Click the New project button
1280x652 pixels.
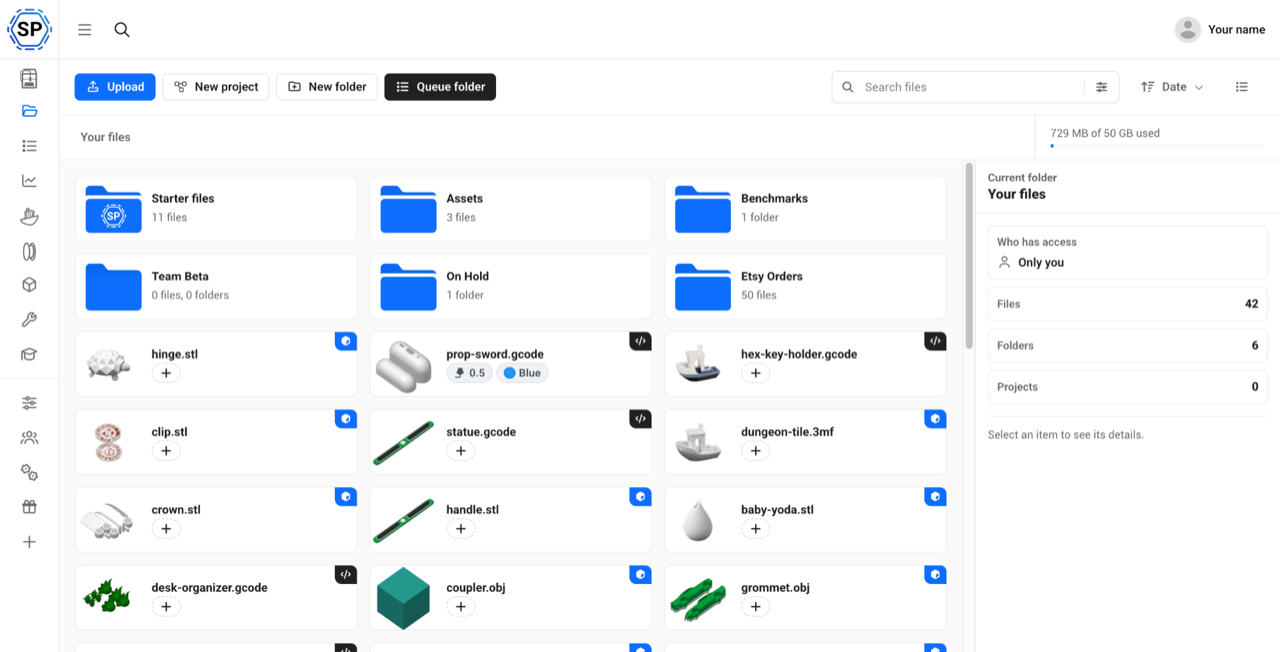216,87
